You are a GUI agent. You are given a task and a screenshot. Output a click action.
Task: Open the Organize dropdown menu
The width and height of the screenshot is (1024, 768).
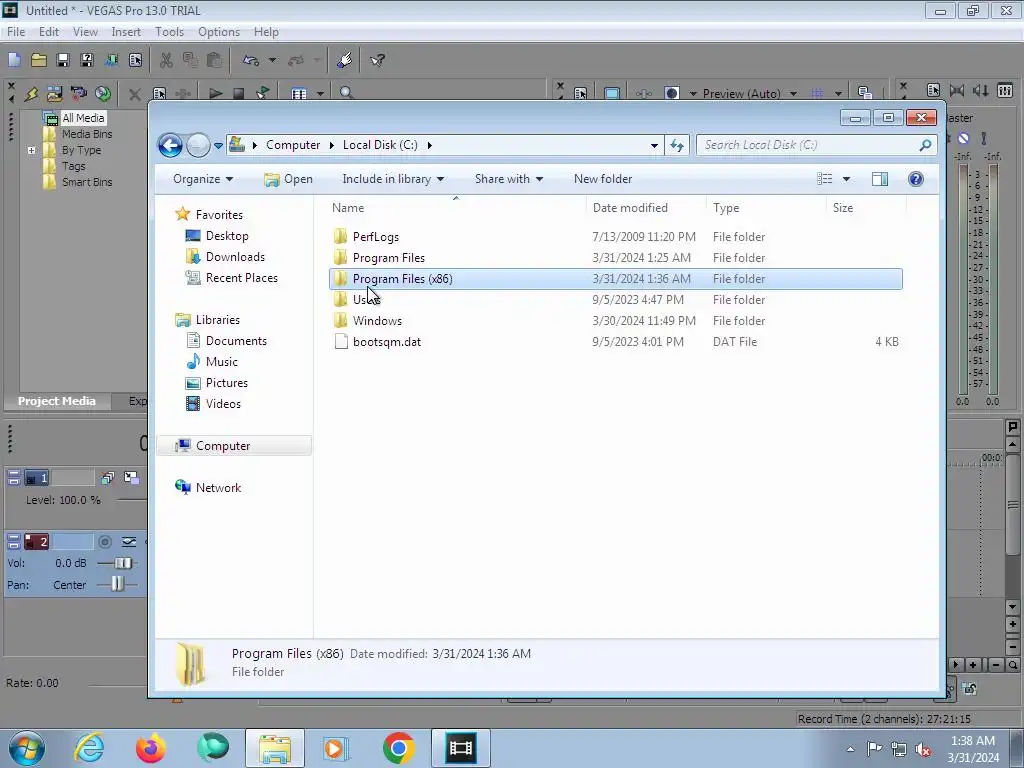pos(202,179)
